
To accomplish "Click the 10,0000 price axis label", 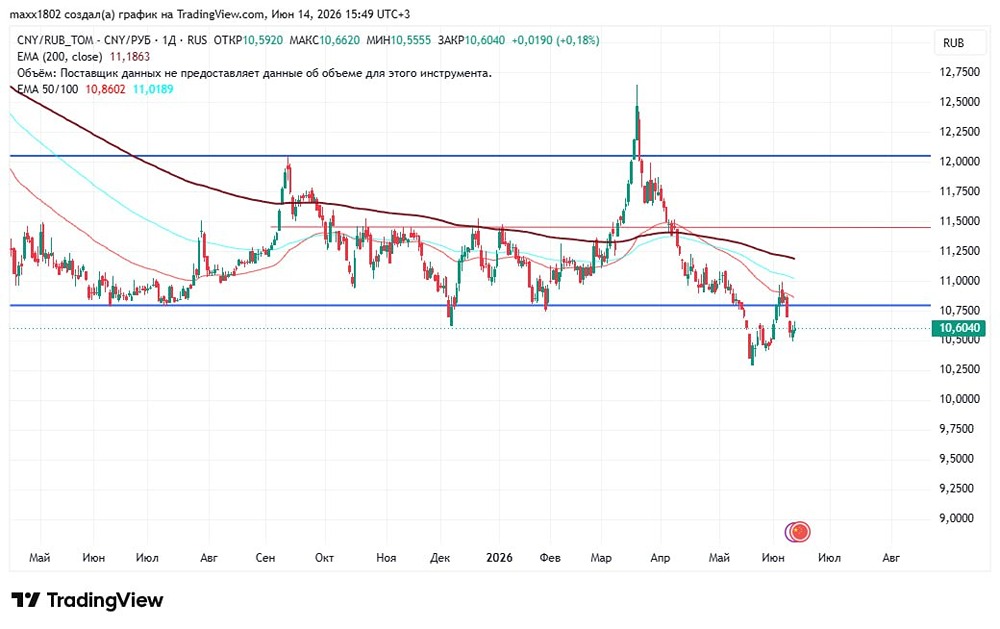I will 960,399.
